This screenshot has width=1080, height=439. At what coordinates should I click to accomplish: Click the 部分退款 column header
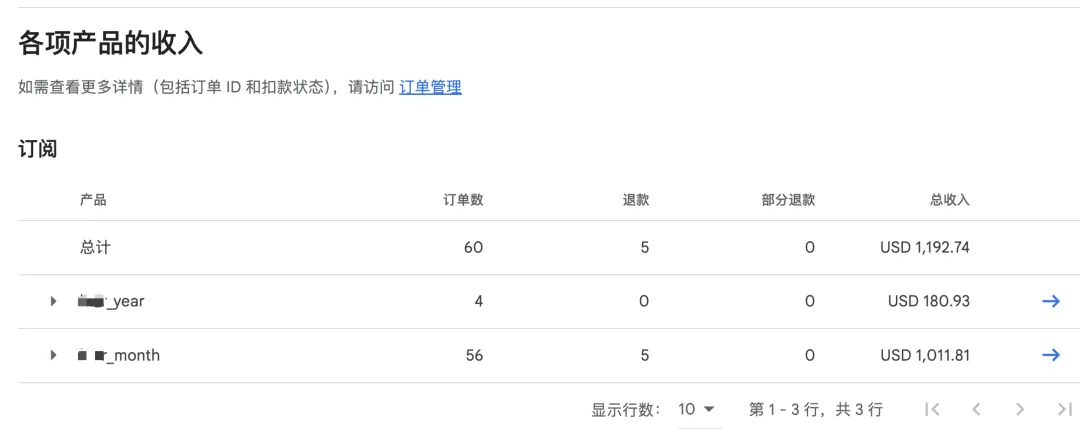tap(788, 200)
